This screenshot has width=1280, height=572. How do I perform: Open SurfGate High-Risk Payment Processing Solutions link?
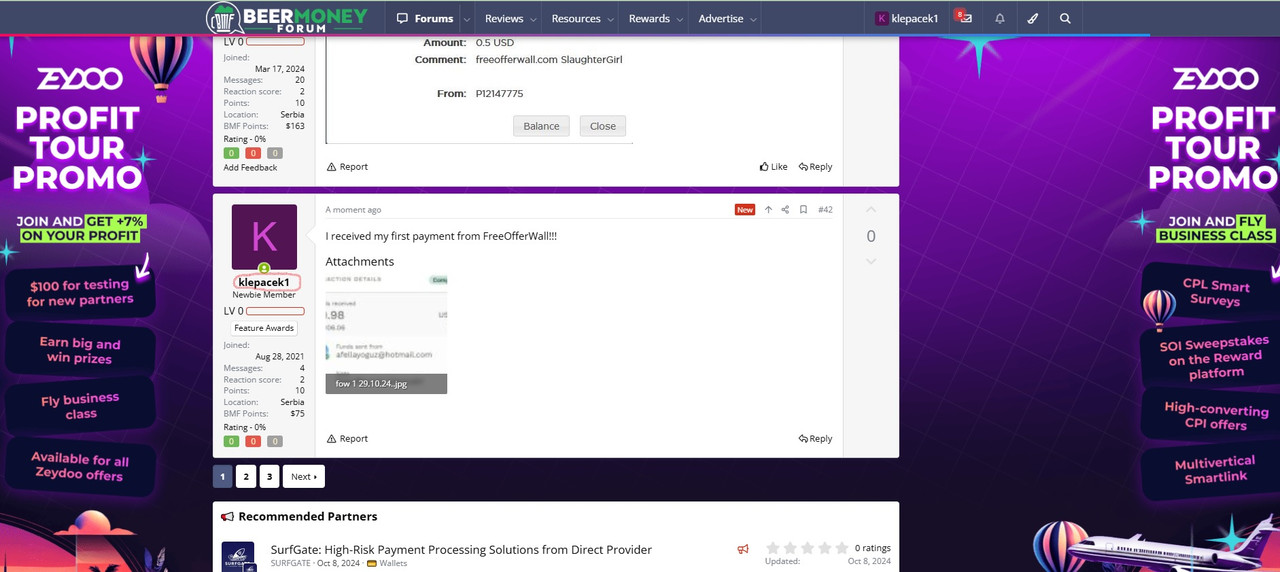click(461, 549)
